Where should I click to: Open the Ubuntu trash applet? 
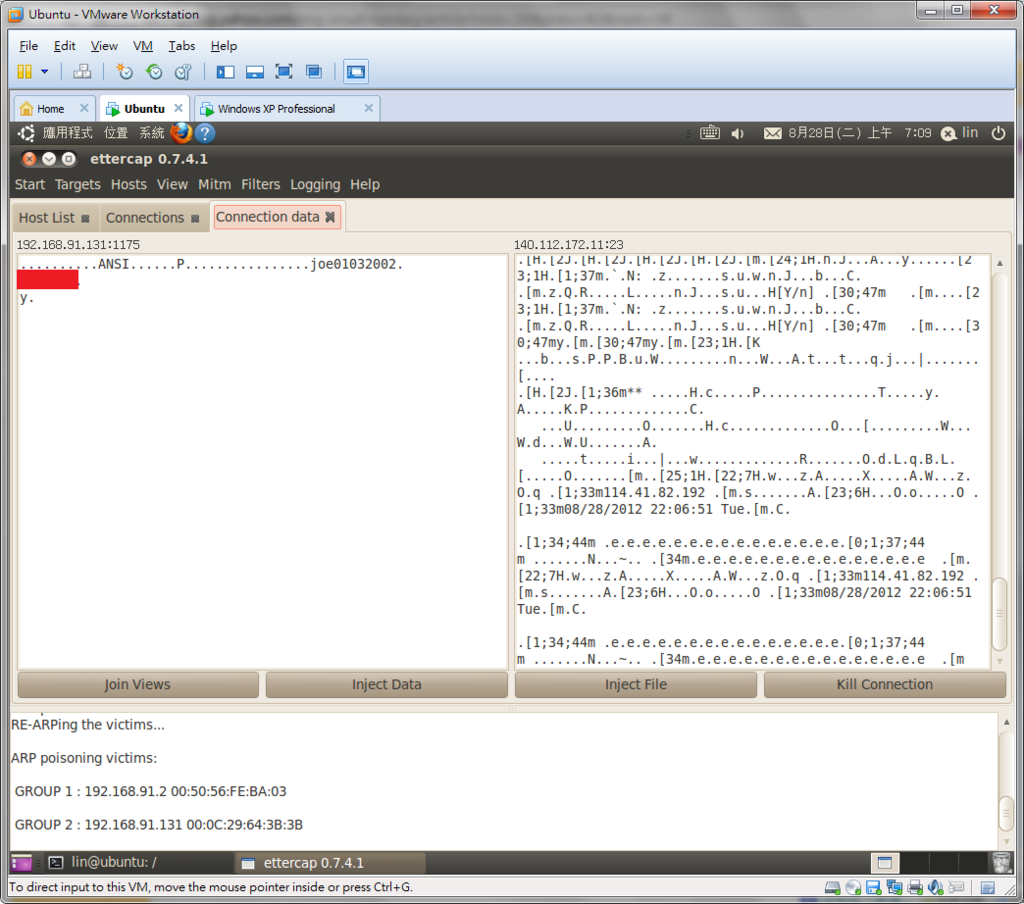(1001, 862)
